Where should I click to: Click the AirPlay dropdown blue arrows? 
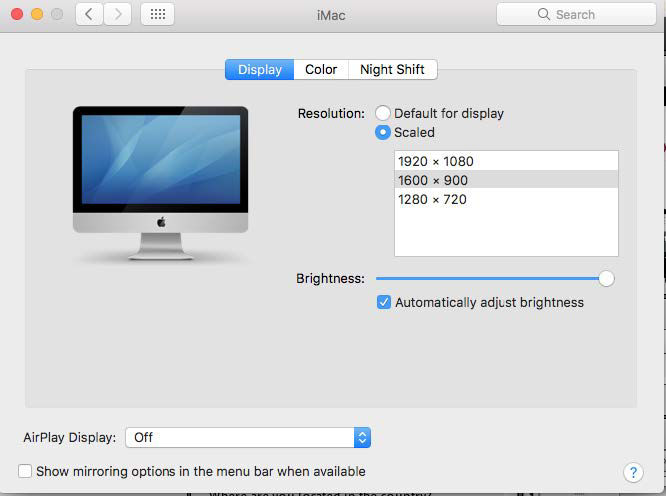pyautogui.click(x=362, y=437)
